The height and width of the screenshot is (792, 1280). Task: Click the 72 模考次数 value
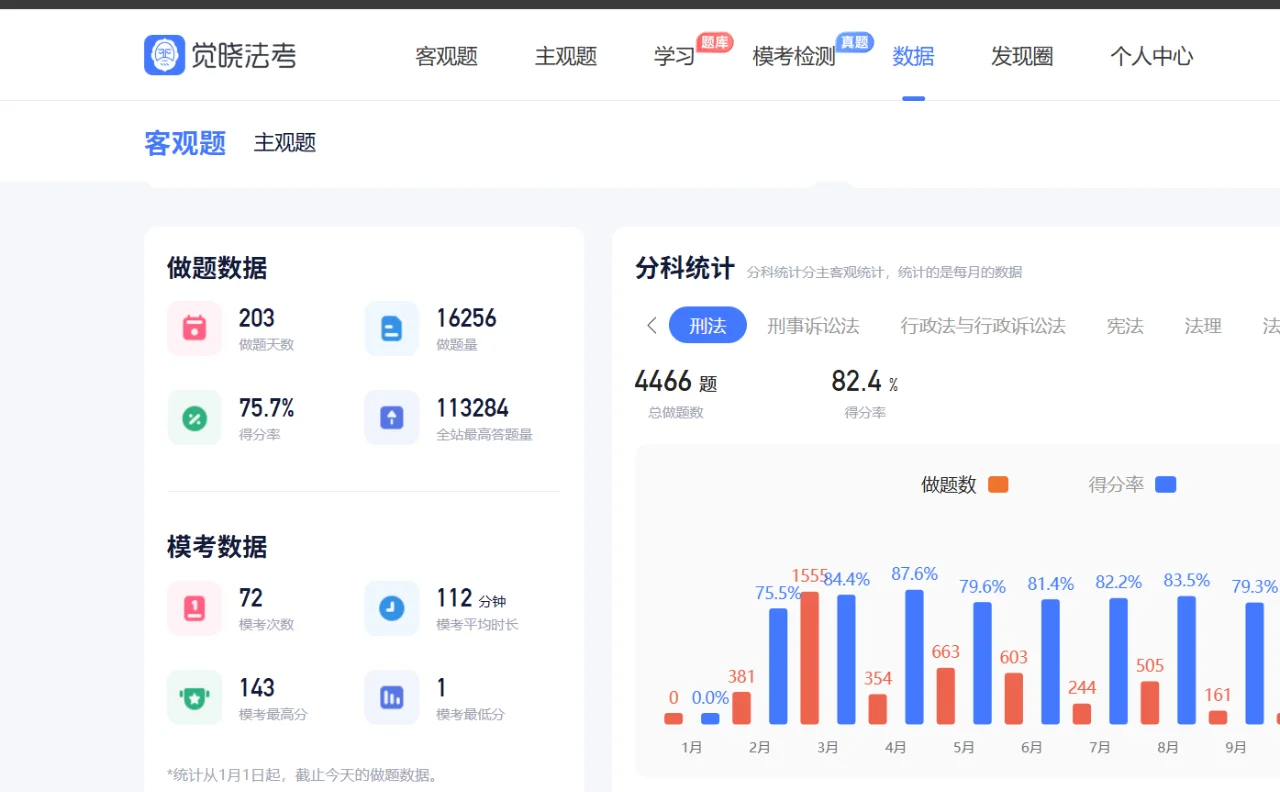[251, 598]
